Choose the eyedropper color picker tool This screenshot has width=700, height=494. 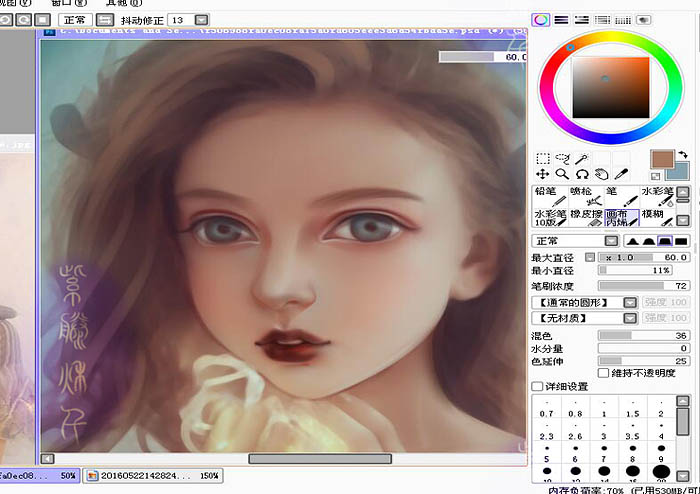[x=621, y=174]
